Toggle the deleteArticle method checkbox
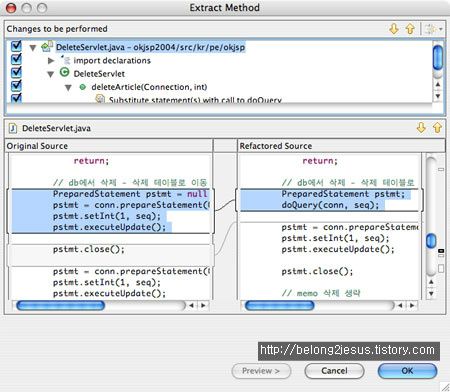 16,86
